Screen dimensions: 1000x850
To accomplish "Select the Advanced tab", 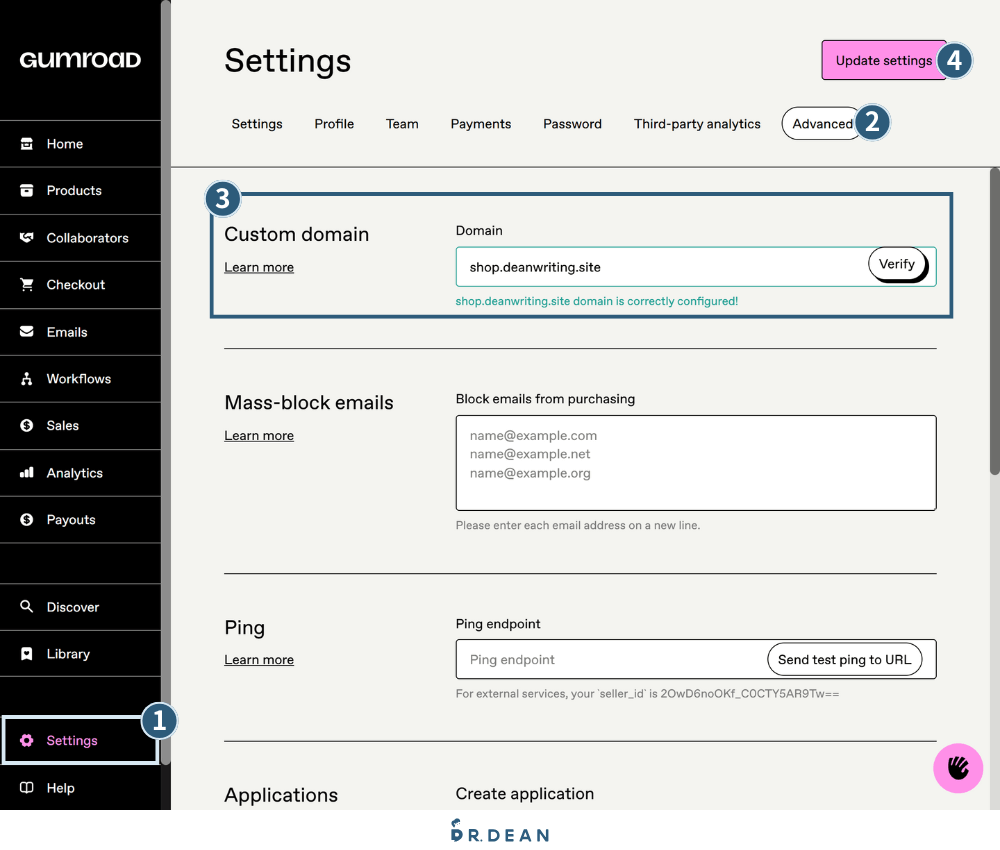I will point(822,124).
